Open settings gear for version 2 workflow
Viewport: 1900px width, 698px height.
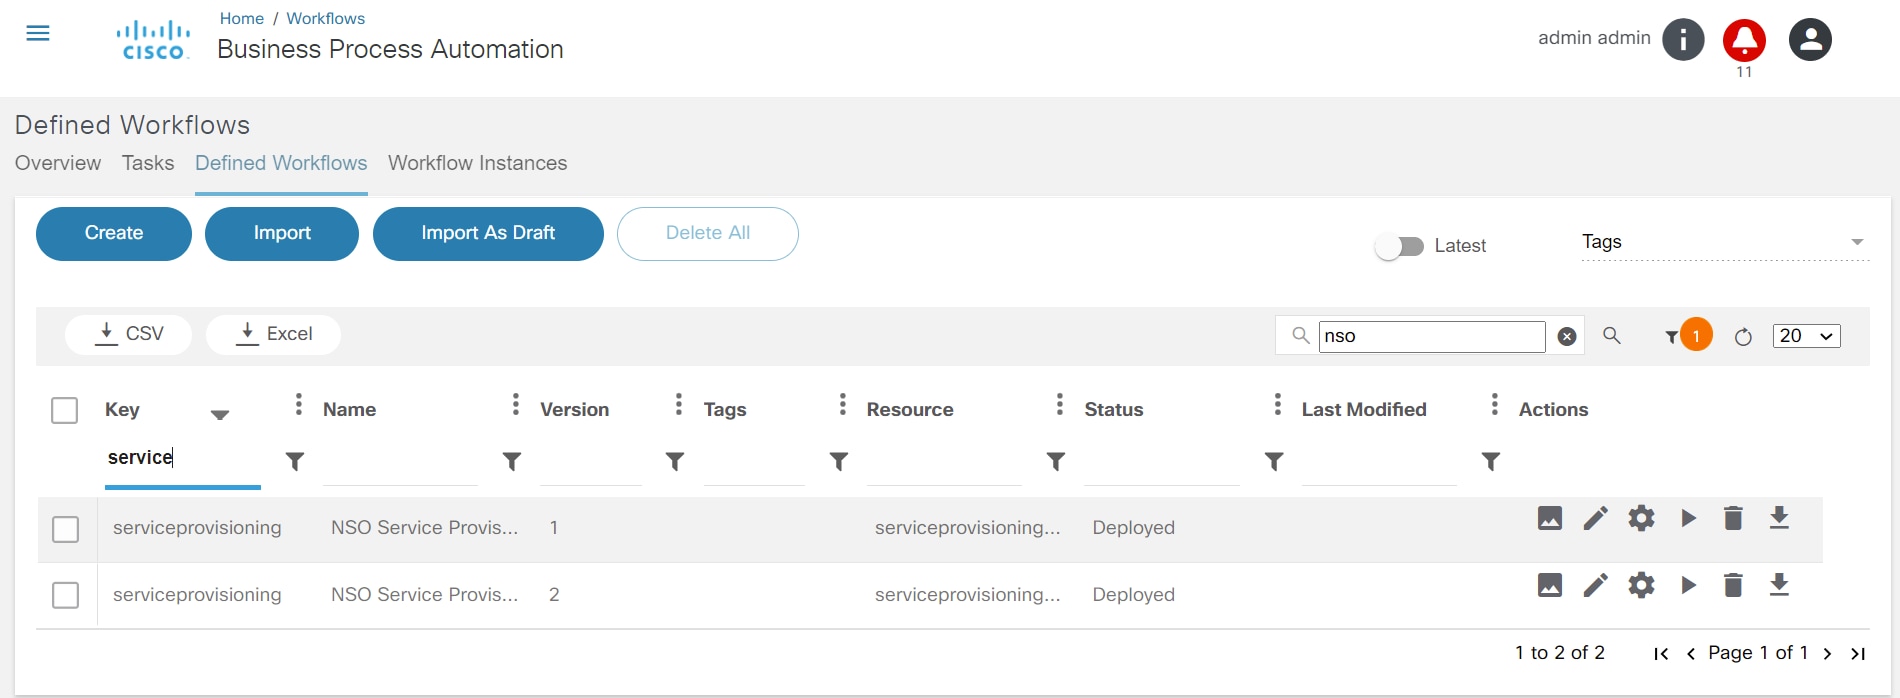[1641, 585]
